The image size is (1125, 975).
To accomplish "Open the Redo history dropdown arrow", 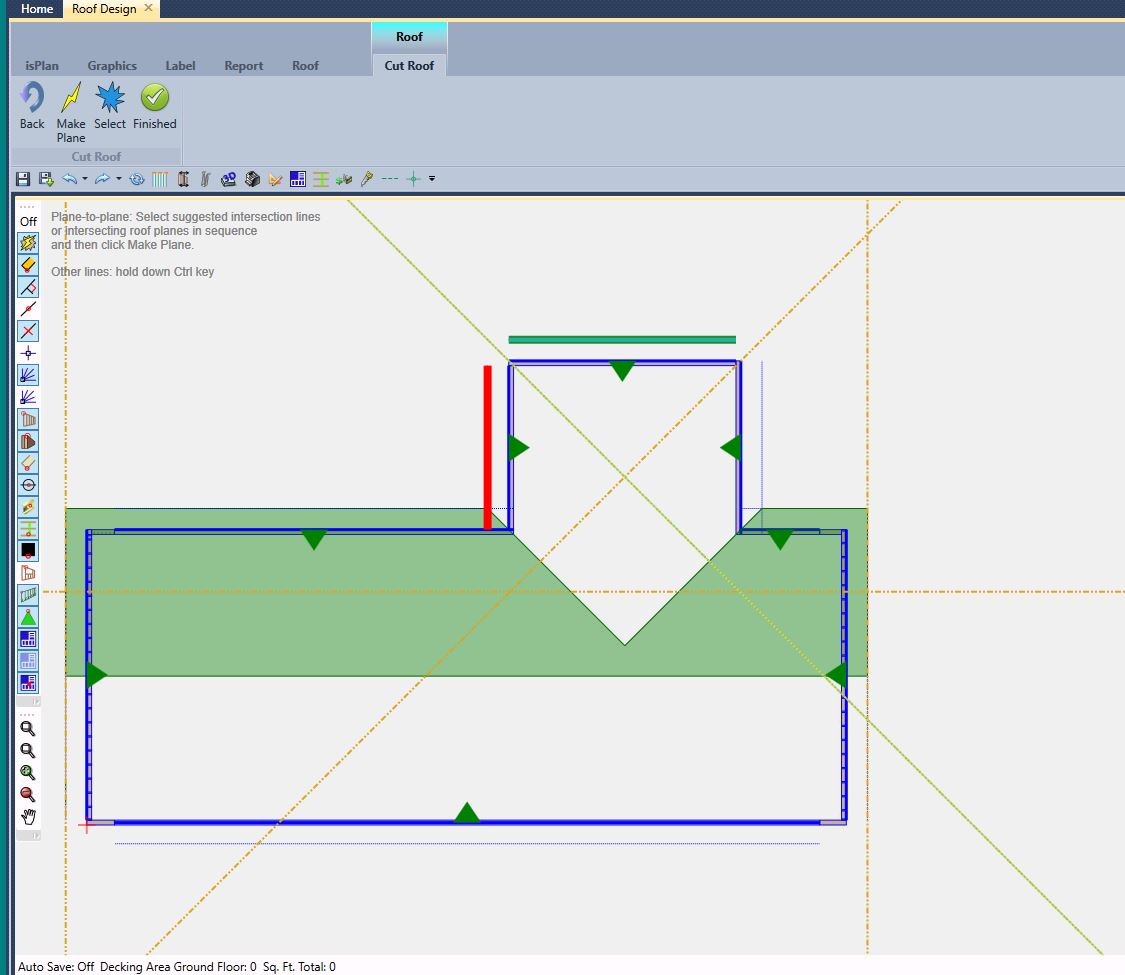I will pos(119,179).
